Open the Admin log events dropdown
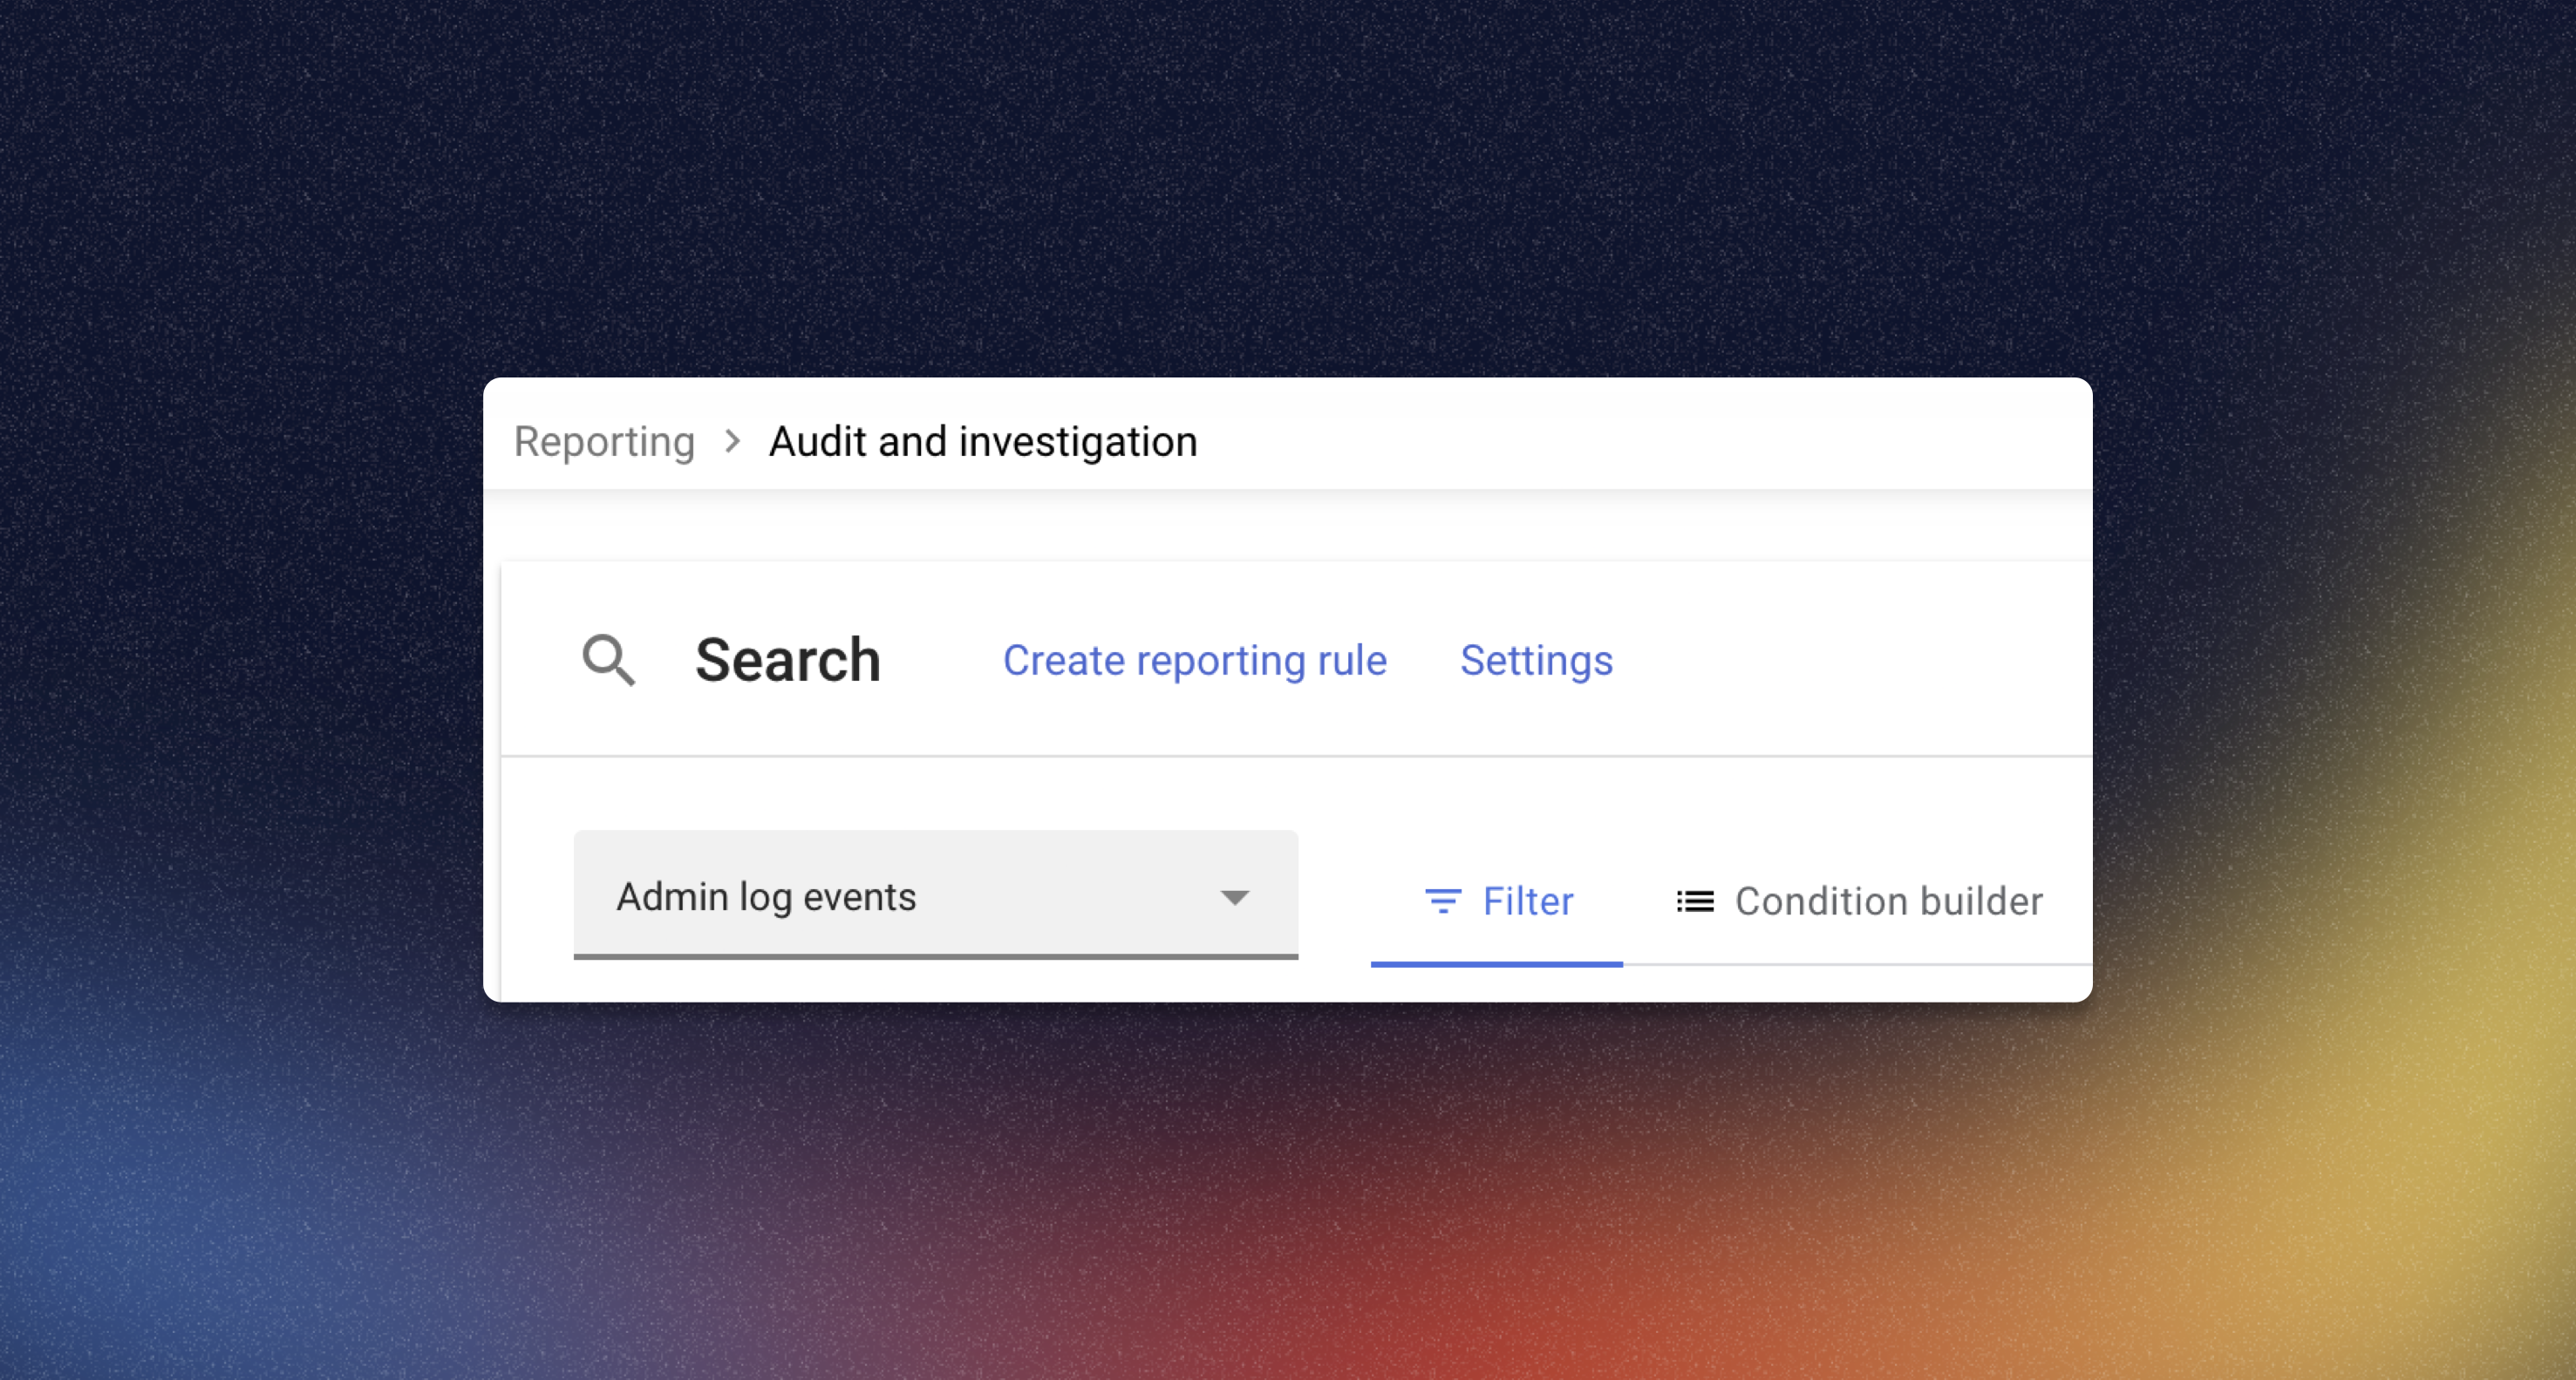Image resolution: width=2576 pixels, height=1380 pixels. pyautogui.click(x=936, y=895)
